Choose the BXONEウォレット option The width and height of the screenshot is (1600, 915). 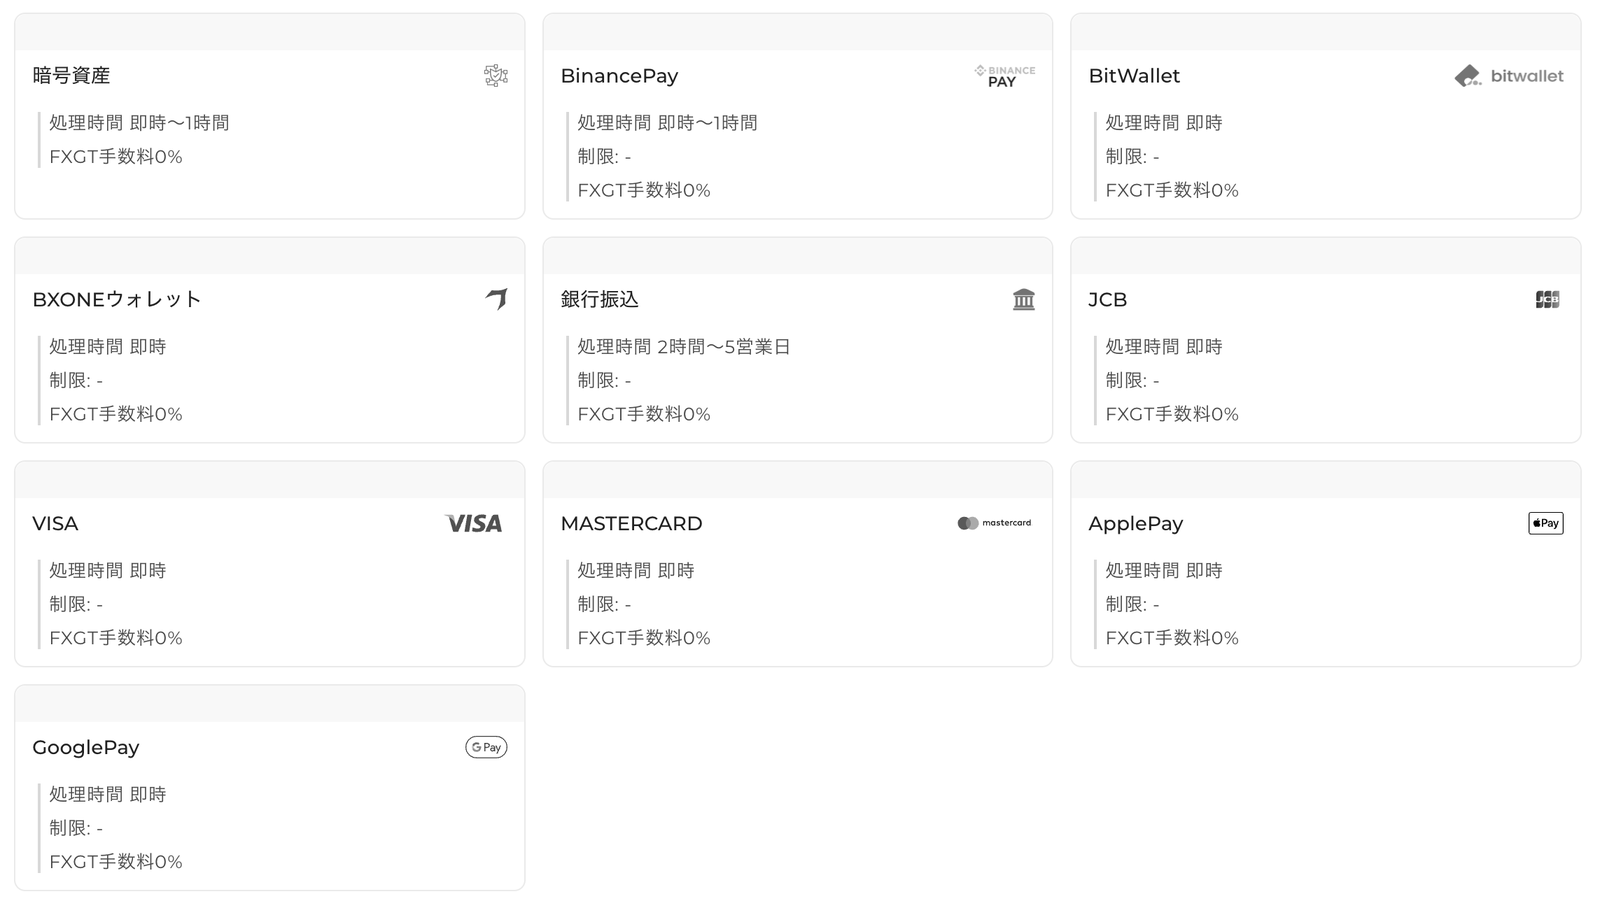click(117, 299)
